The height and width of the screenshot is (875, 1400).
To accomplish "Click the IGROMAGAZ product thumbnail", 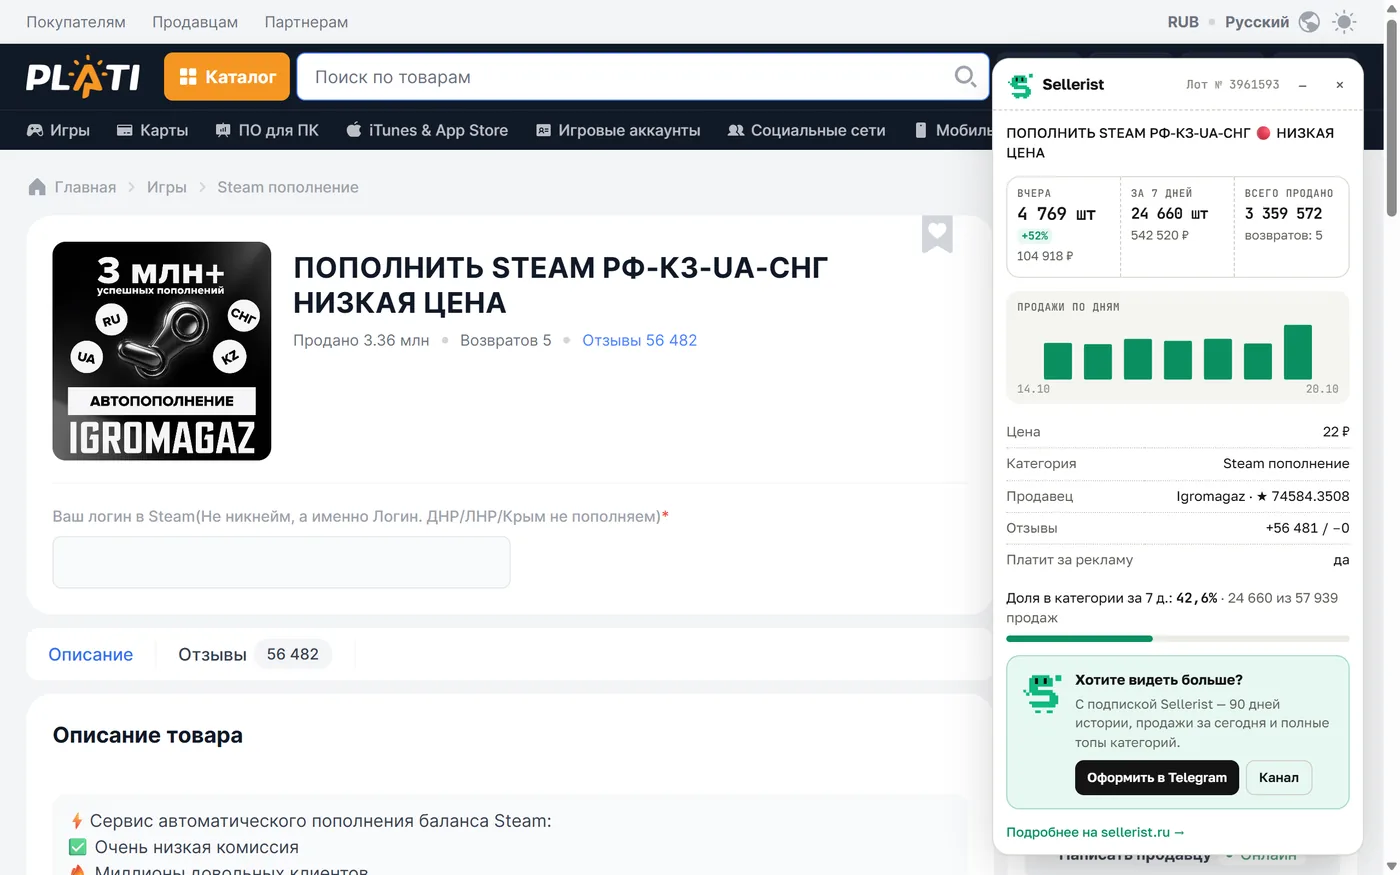I will pos(162,351).
